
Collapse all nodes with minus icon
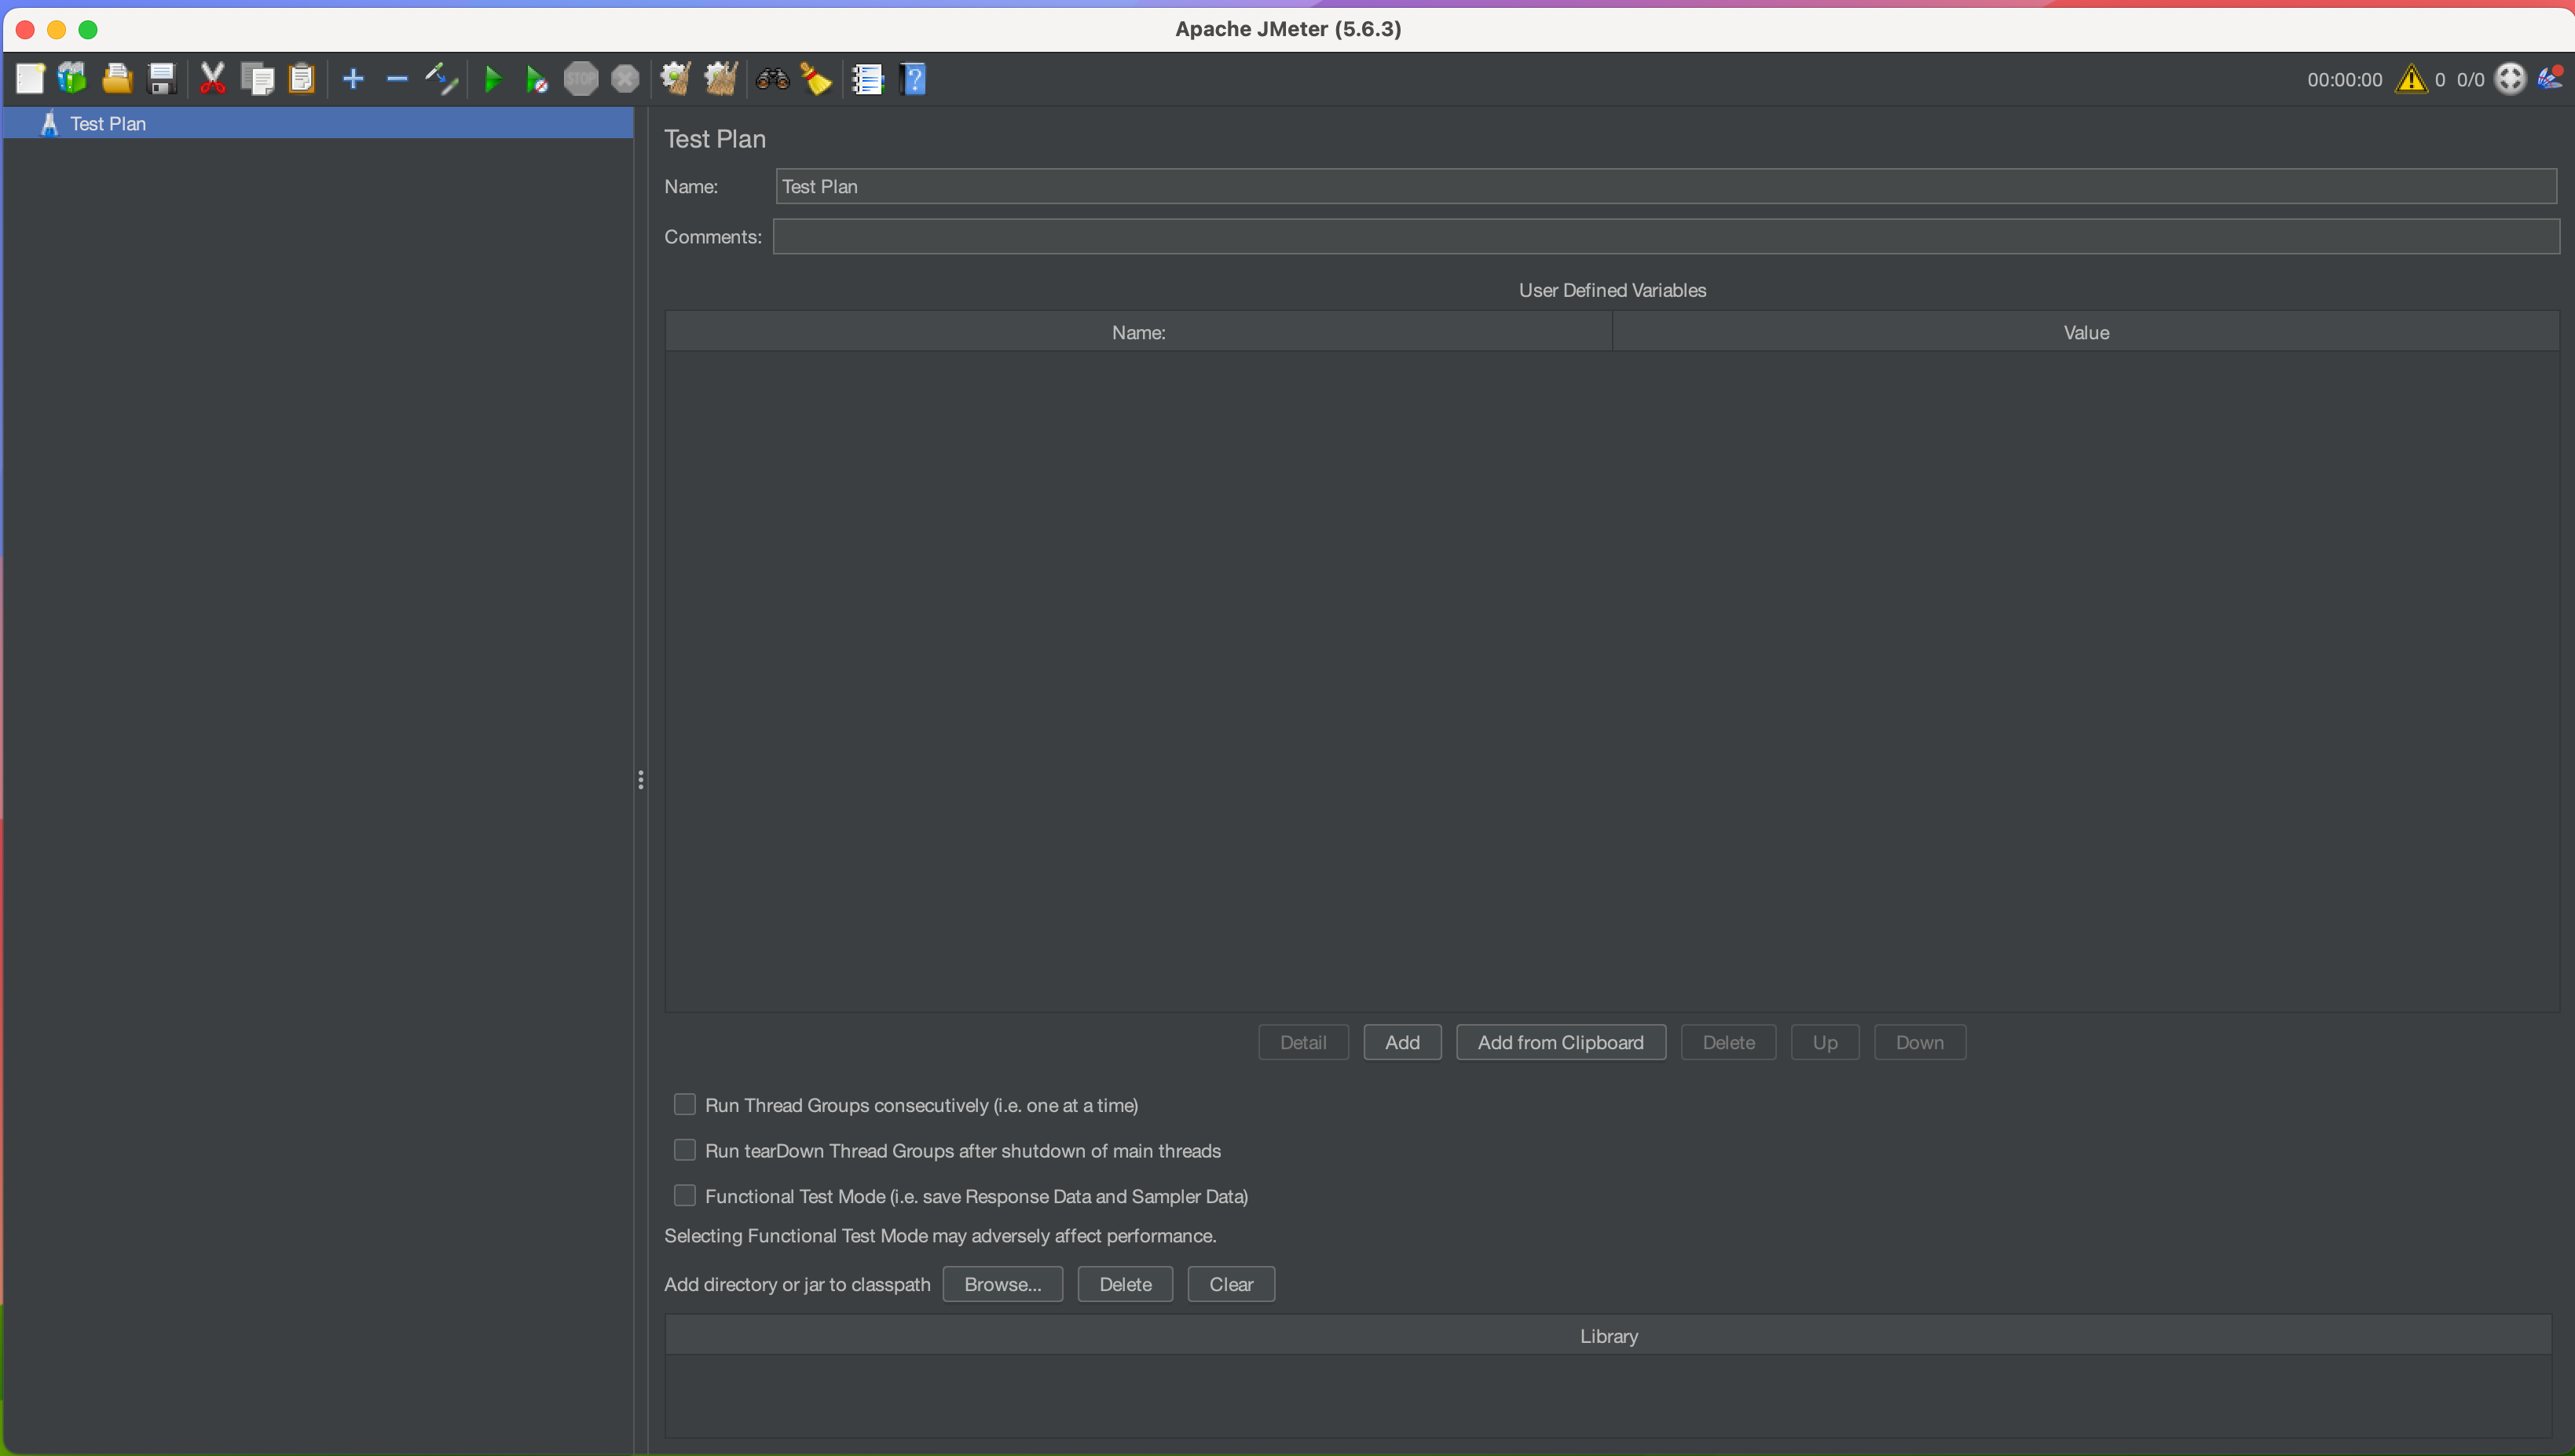[397, 79]
